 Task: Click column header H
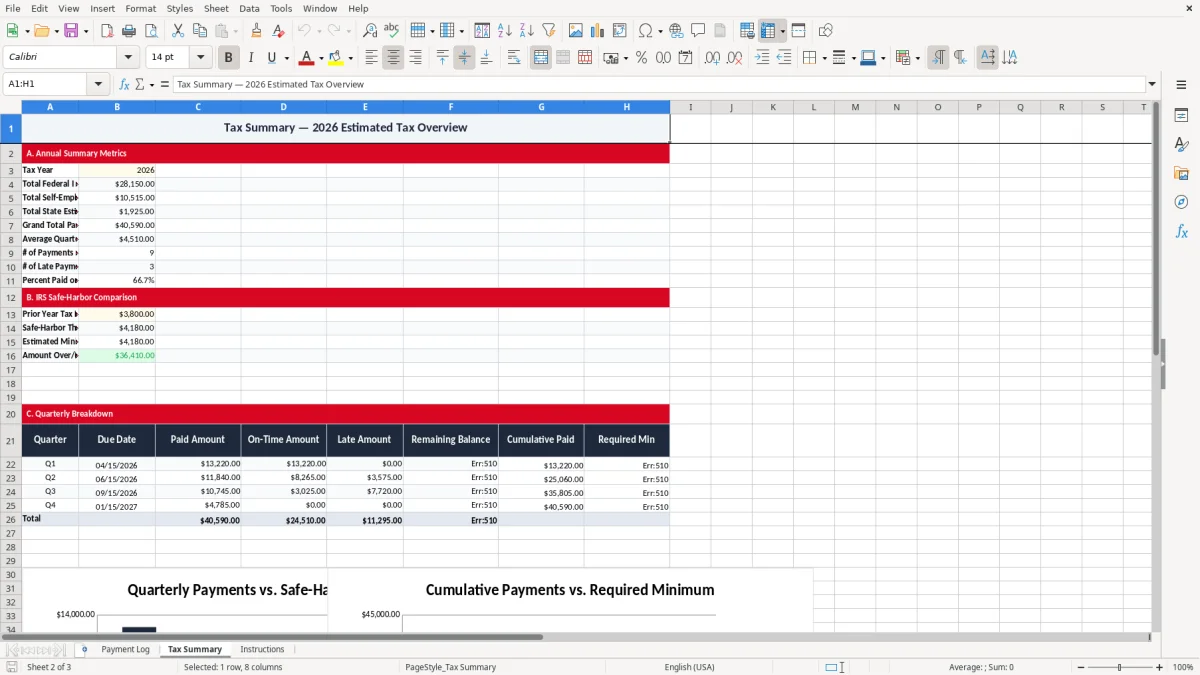click(x=627, y=107)
